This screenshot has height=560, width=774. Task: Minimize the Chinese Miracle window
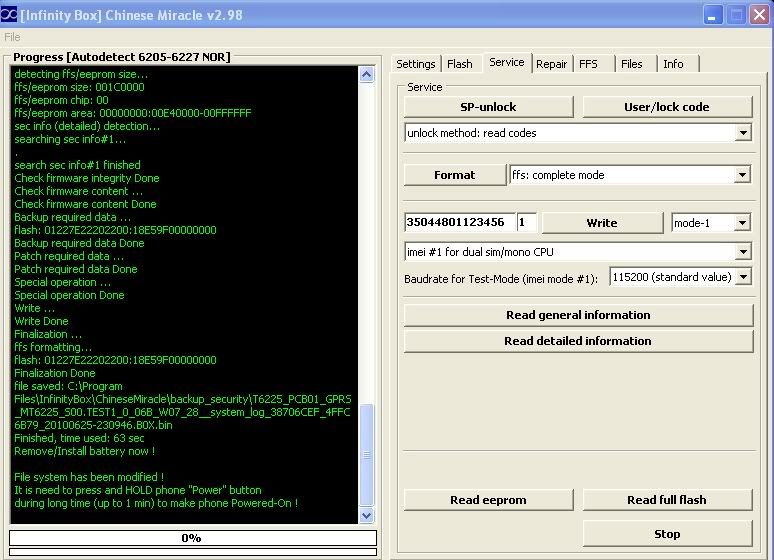pos(712,15)
